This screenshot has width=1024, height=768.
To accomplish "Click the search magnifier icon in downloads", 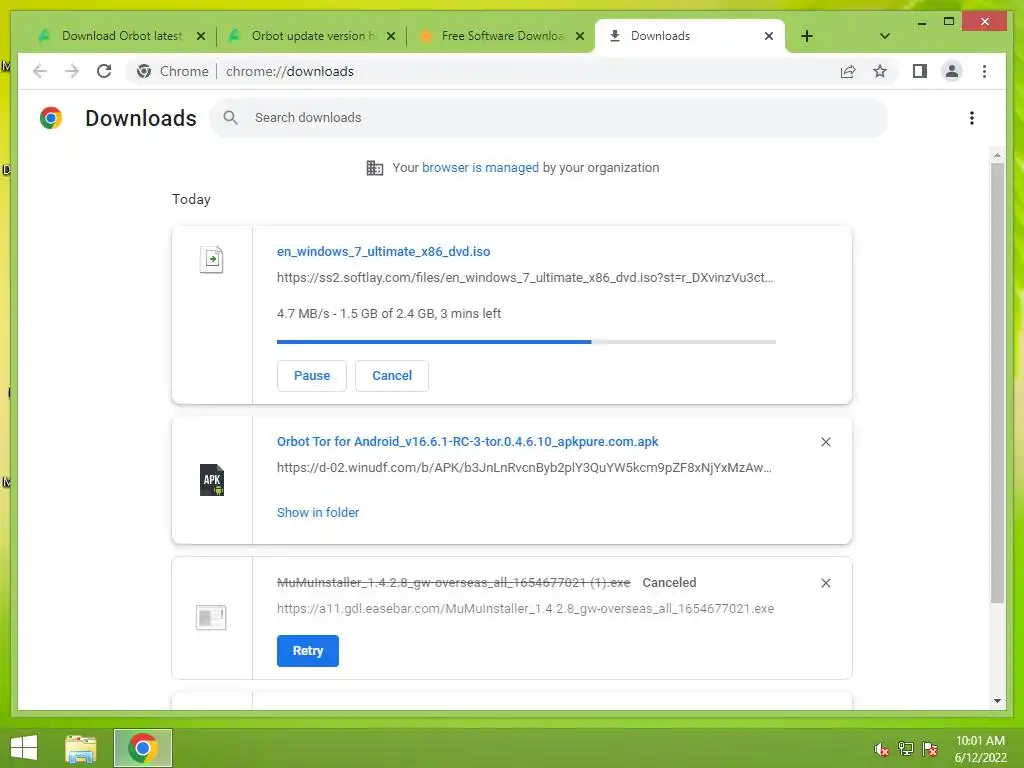I will click(231, 118).
